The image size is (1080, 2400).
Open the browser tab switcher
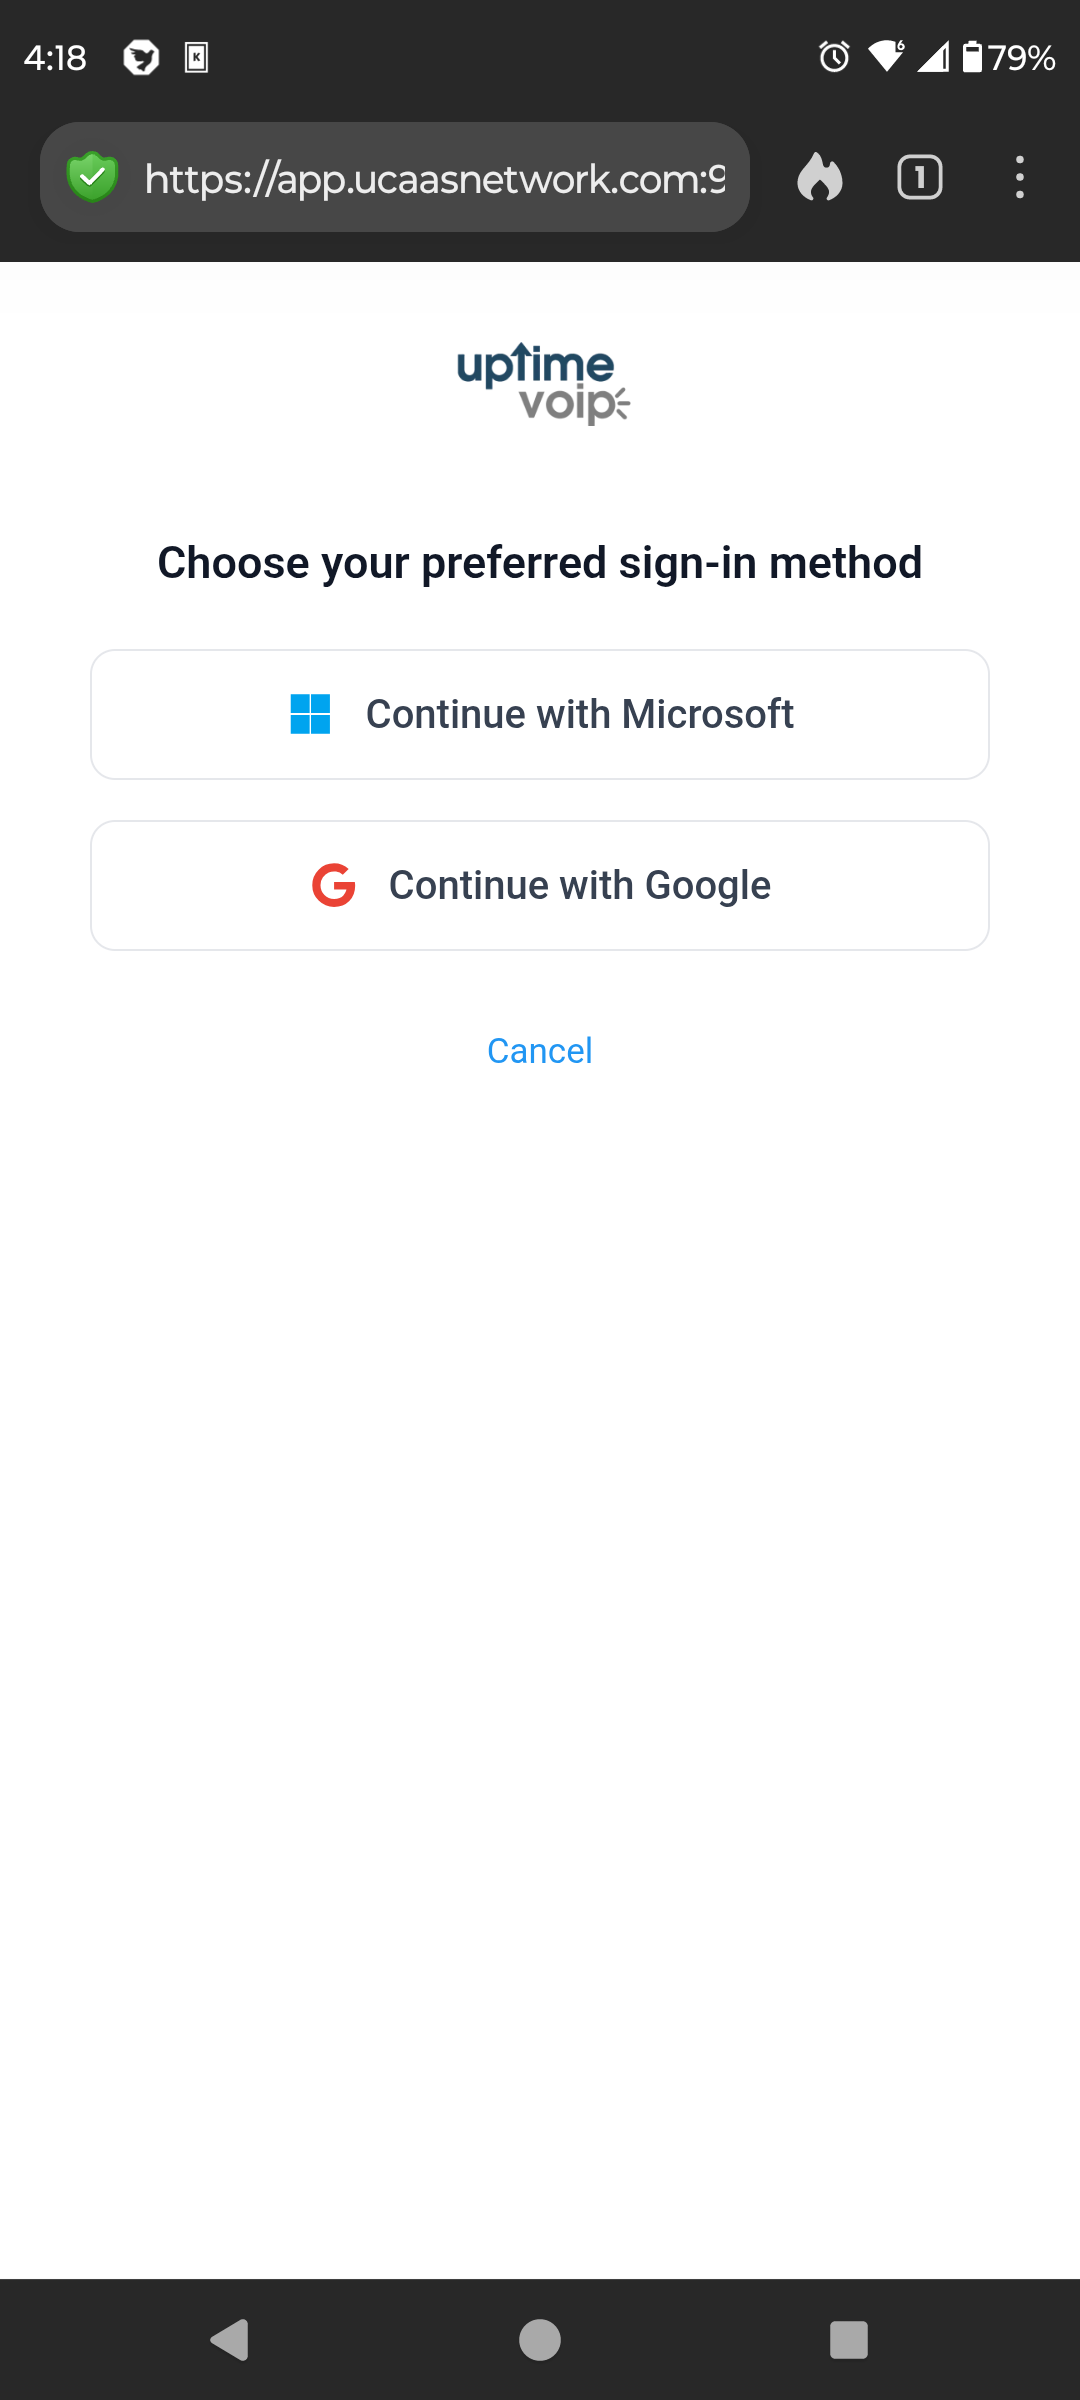(919, 178)
